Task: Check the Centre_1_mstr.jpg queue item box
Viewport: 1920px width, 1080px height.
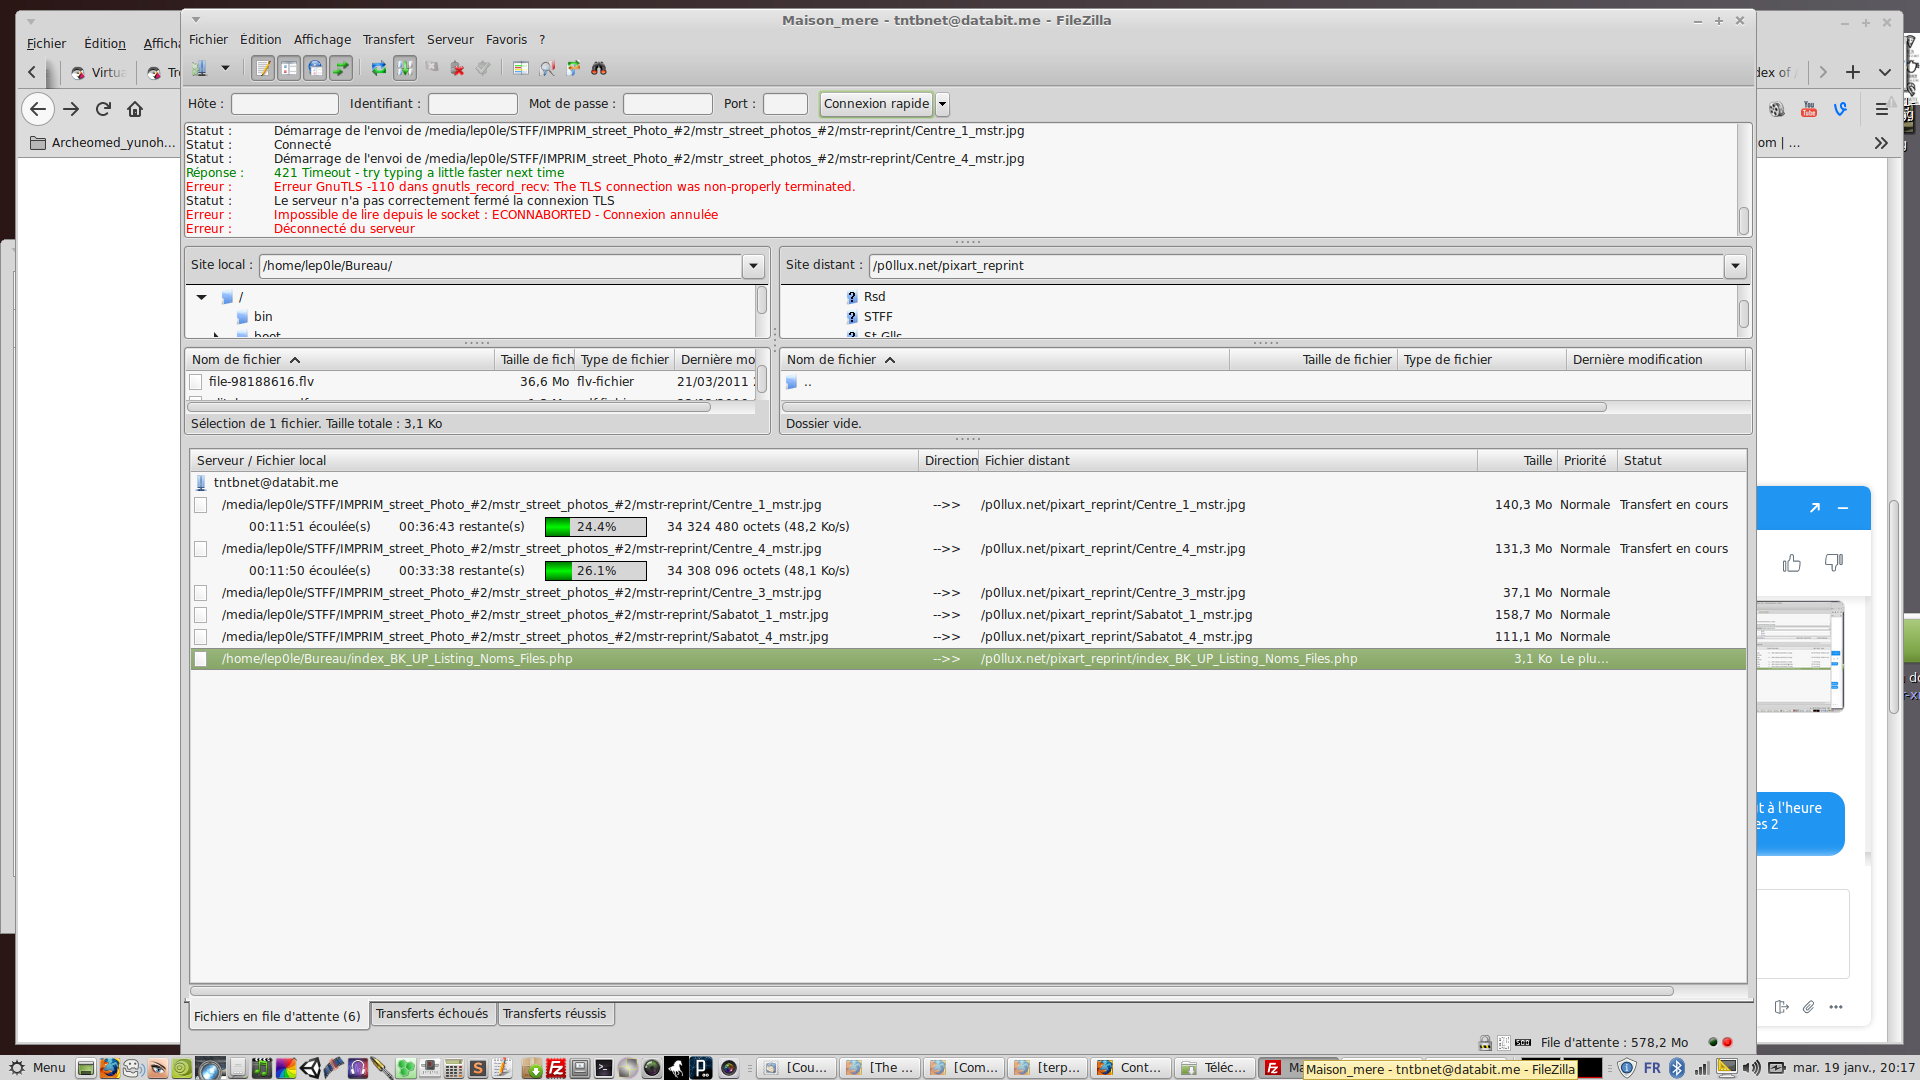Action: 201,505
